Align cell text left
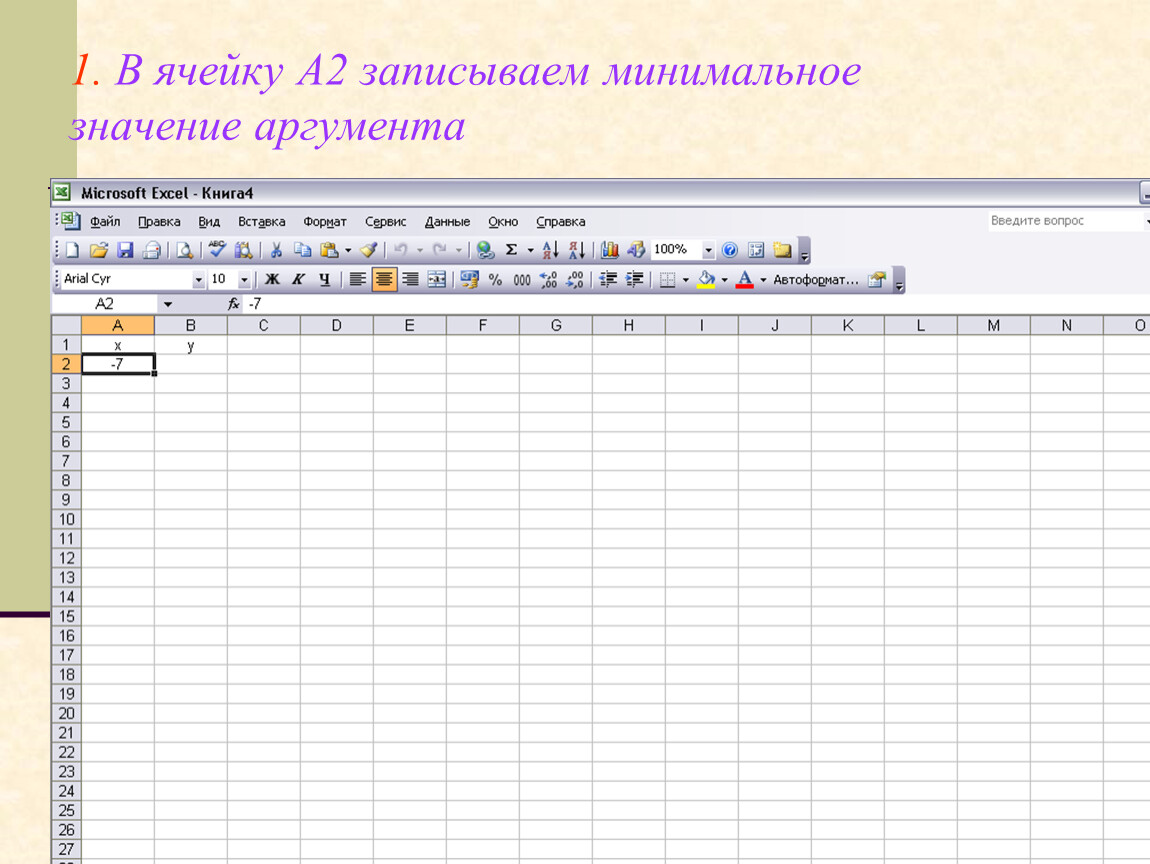 pyautogui.click(x=357, y=279)
